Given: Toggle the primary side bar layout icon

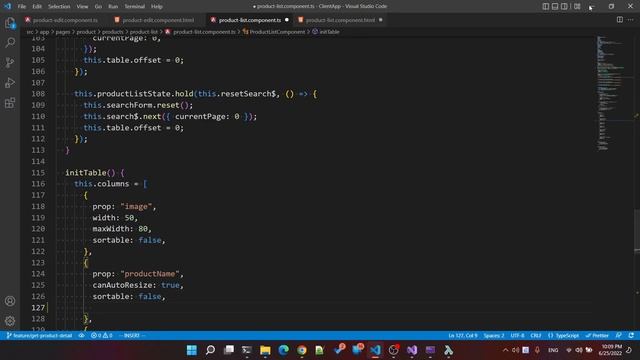Looking at the screenshot, I should point(546,6).
